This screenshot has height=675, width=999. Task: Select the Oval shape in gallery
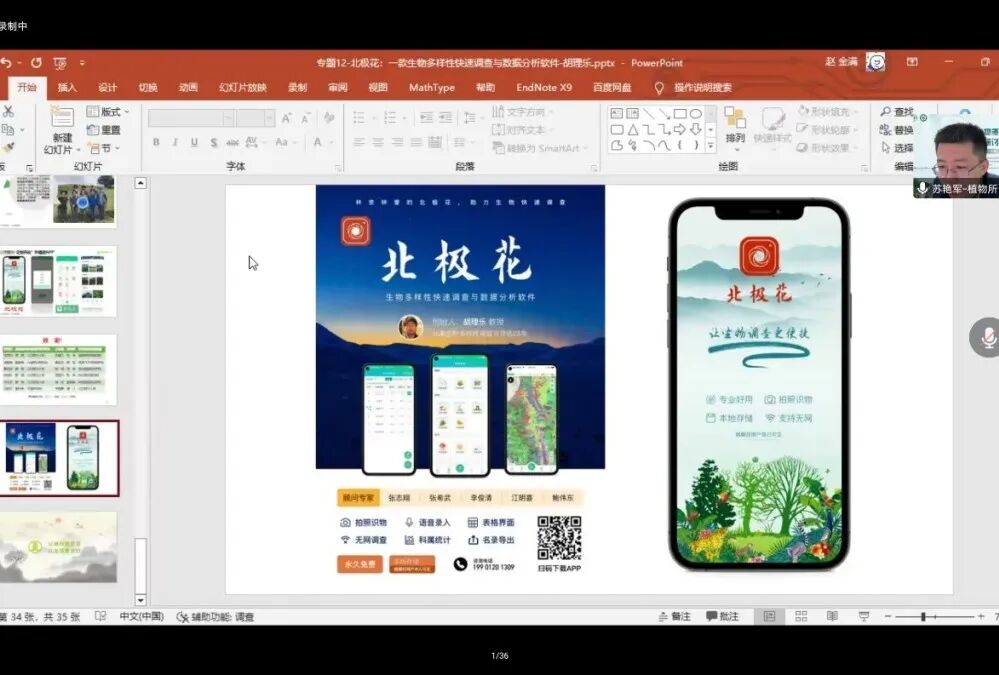[x=696, y=113]
